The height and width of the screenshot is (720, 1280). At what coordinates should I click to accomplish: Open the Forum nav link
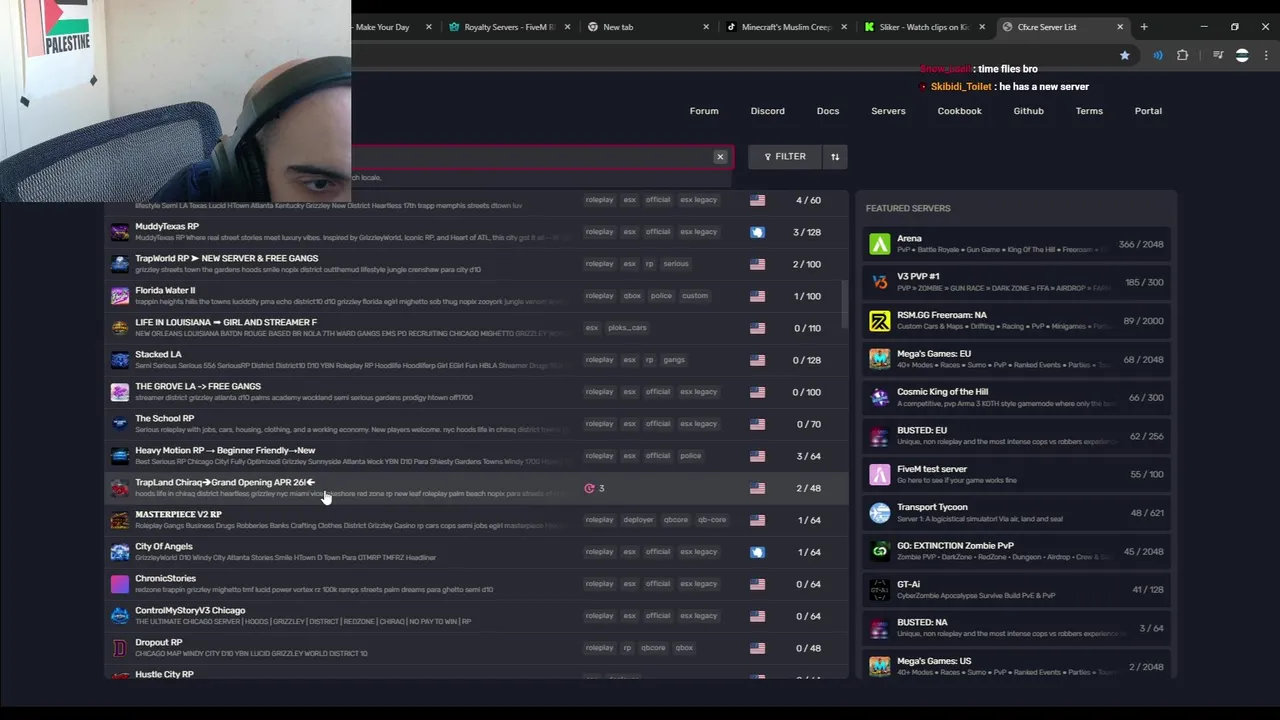tap(704, 111)
